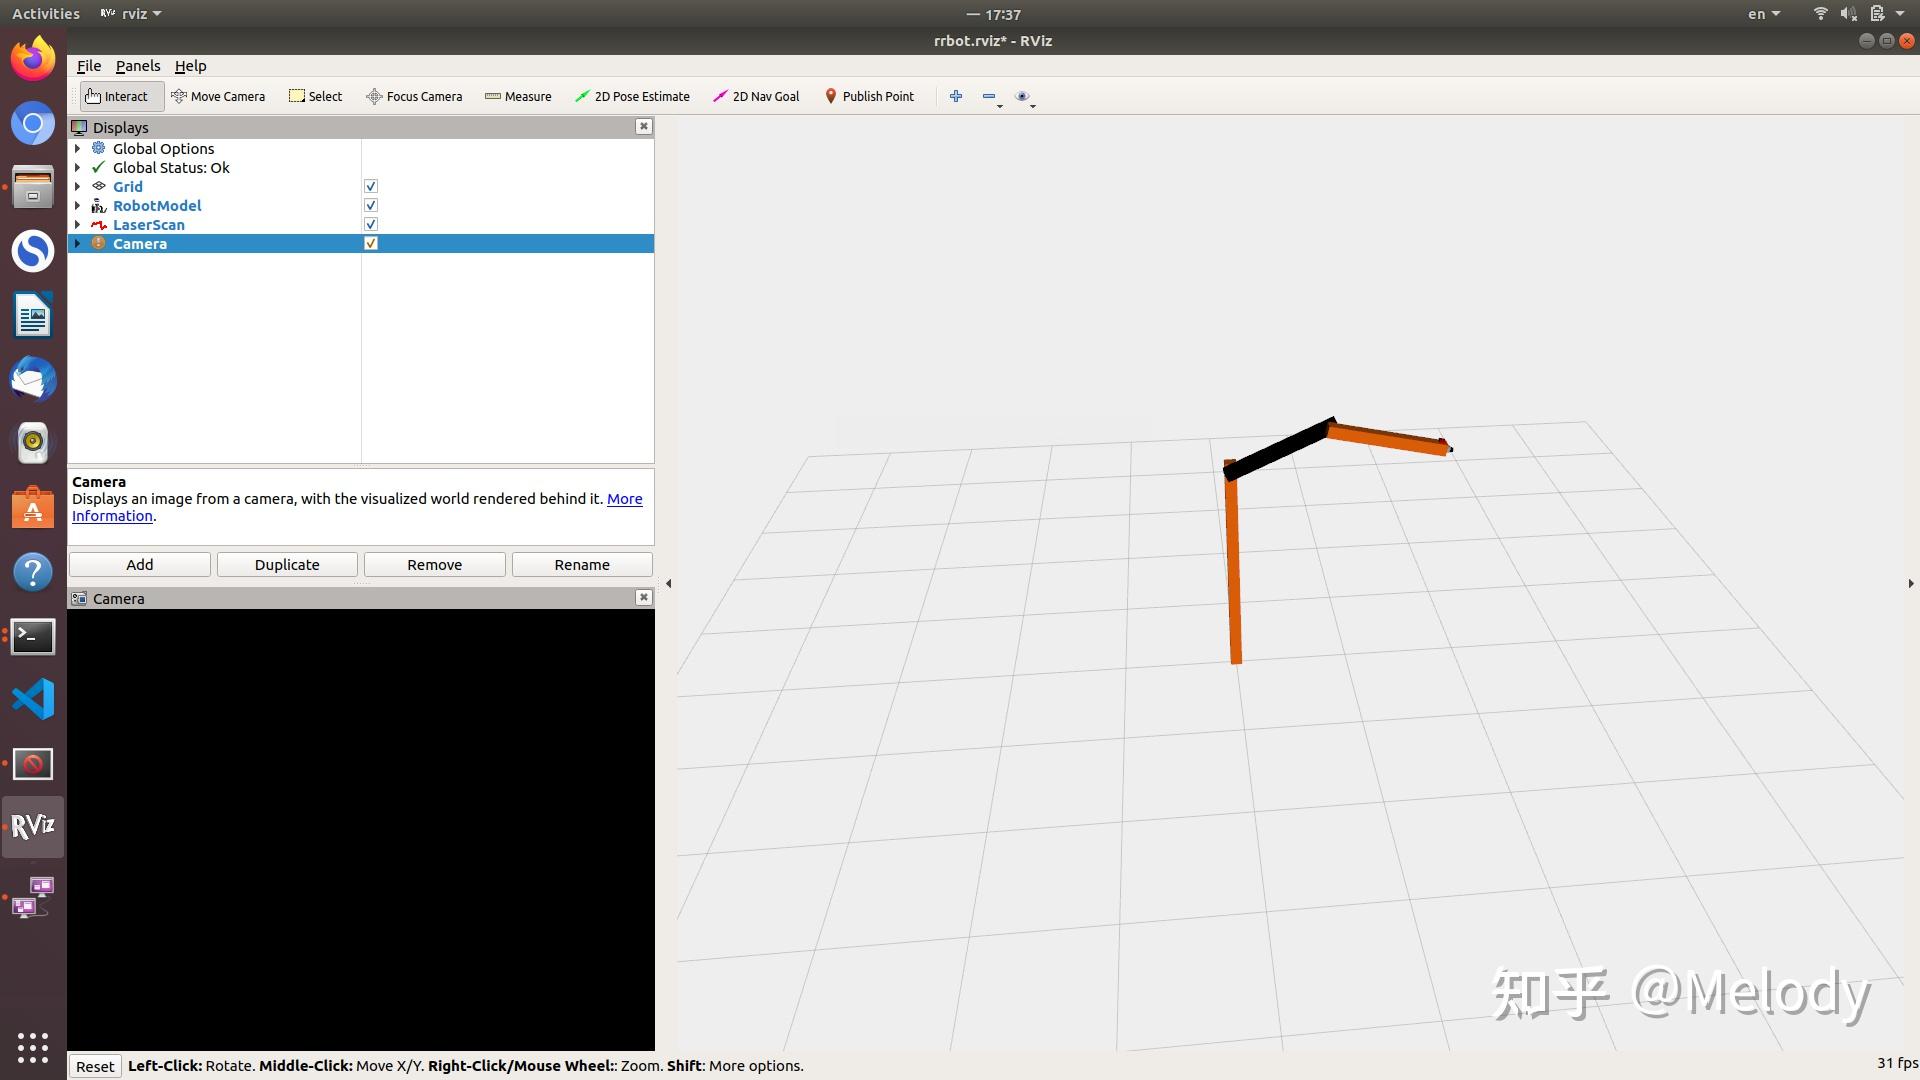This screenshot has height=1080, width=1920.
Task: Disable the RobotModel display checkbox
Action: coord(371,206)
